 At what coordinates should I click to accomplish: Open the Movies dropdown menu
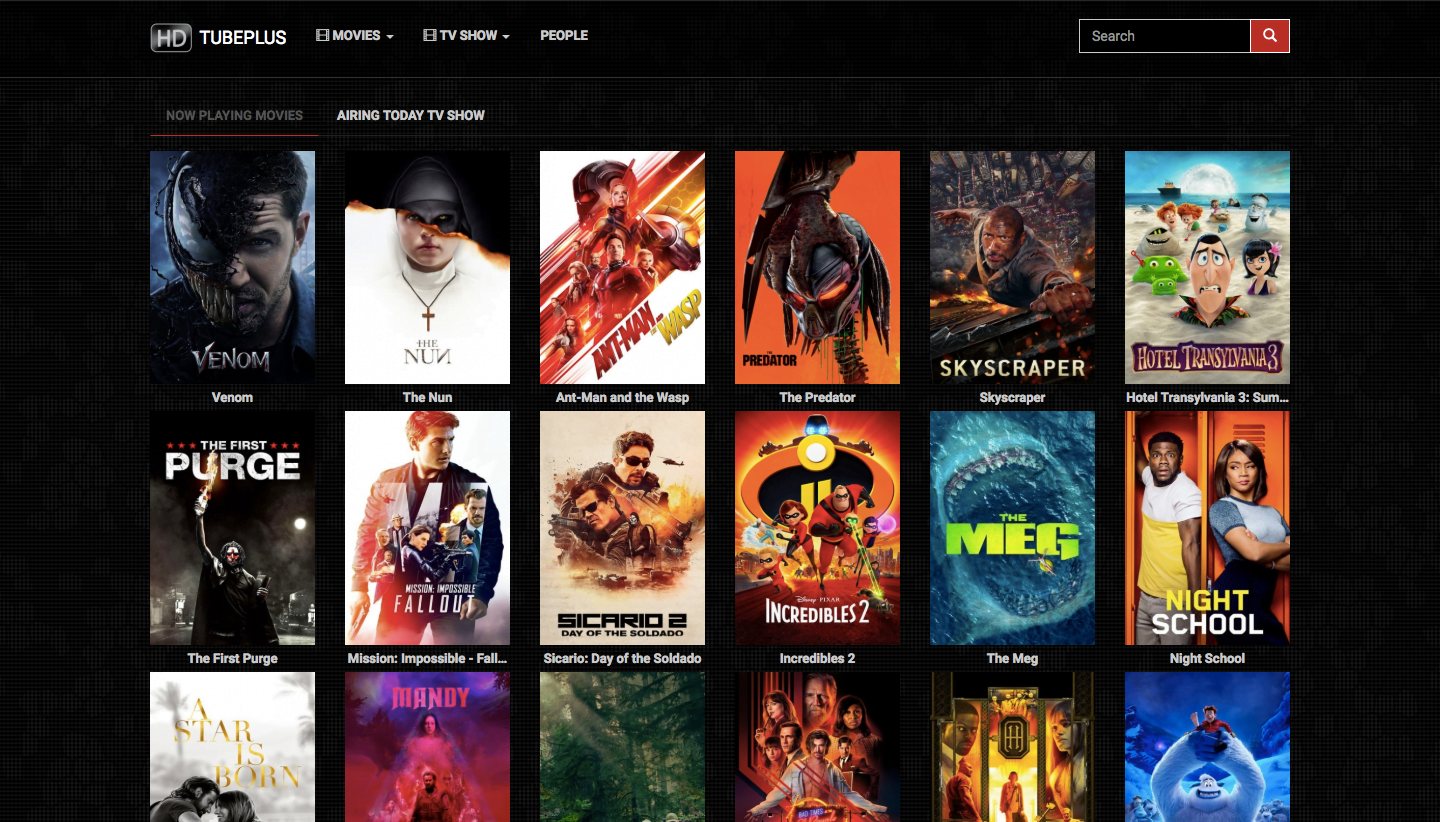(355, 35)
